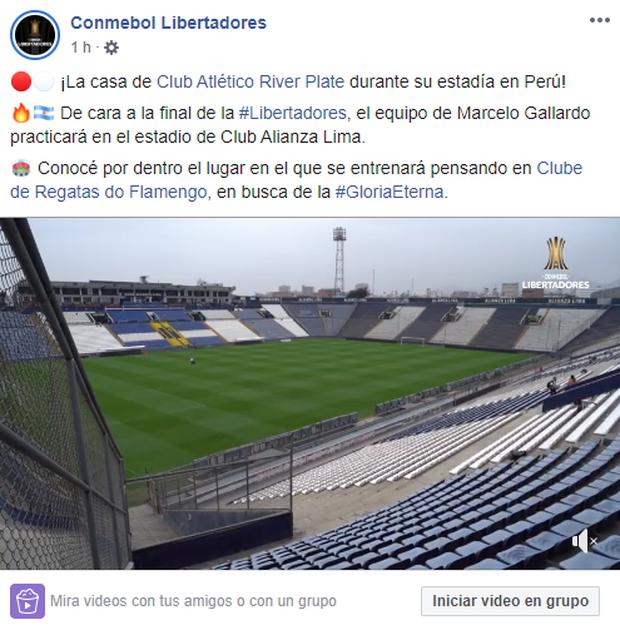
Task: Open the three-dot post options menu
Action: (x=599, y=20)
